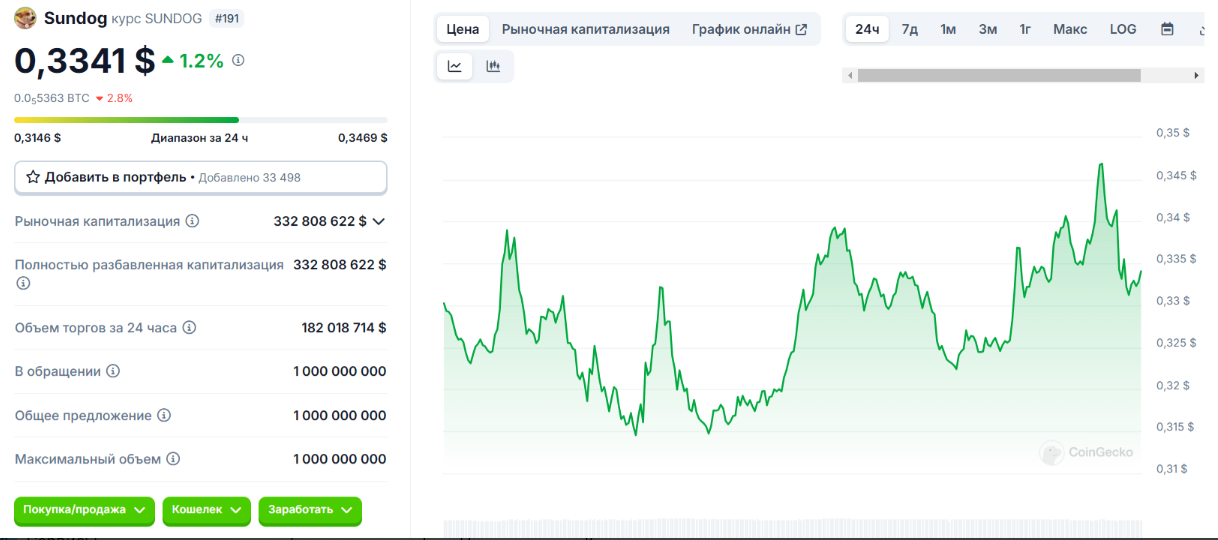Click the 0,31 $ y-axis label
Image resolution: width=1218 pixels, height=540 pixels.
[1173, 469]
